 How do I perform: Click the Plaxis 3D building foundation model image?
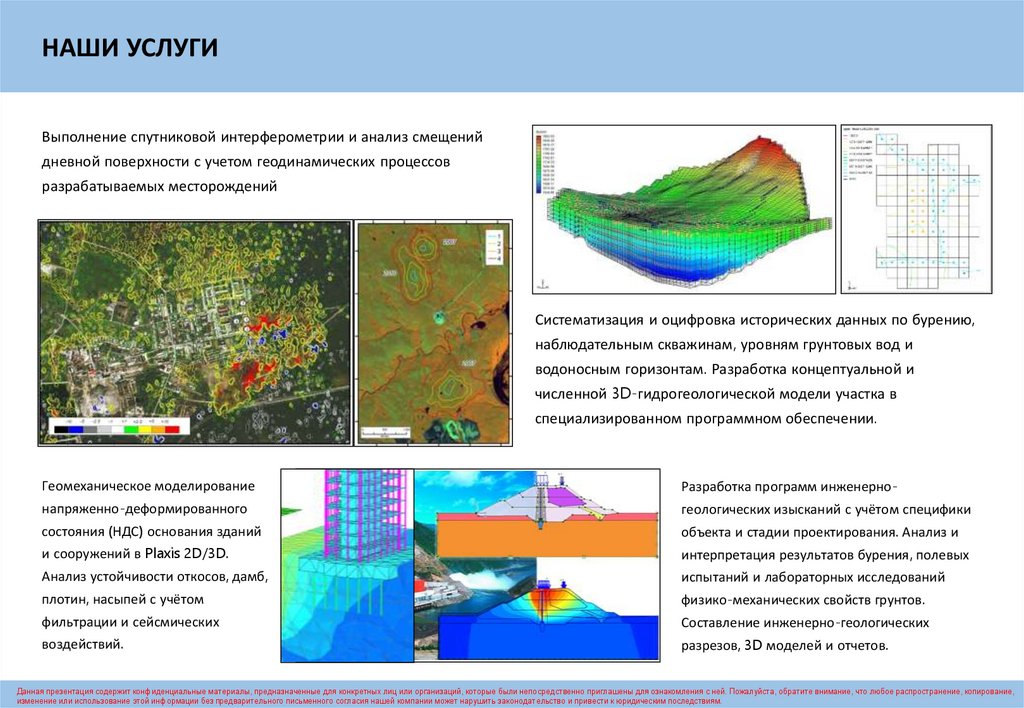click(347, 566)
